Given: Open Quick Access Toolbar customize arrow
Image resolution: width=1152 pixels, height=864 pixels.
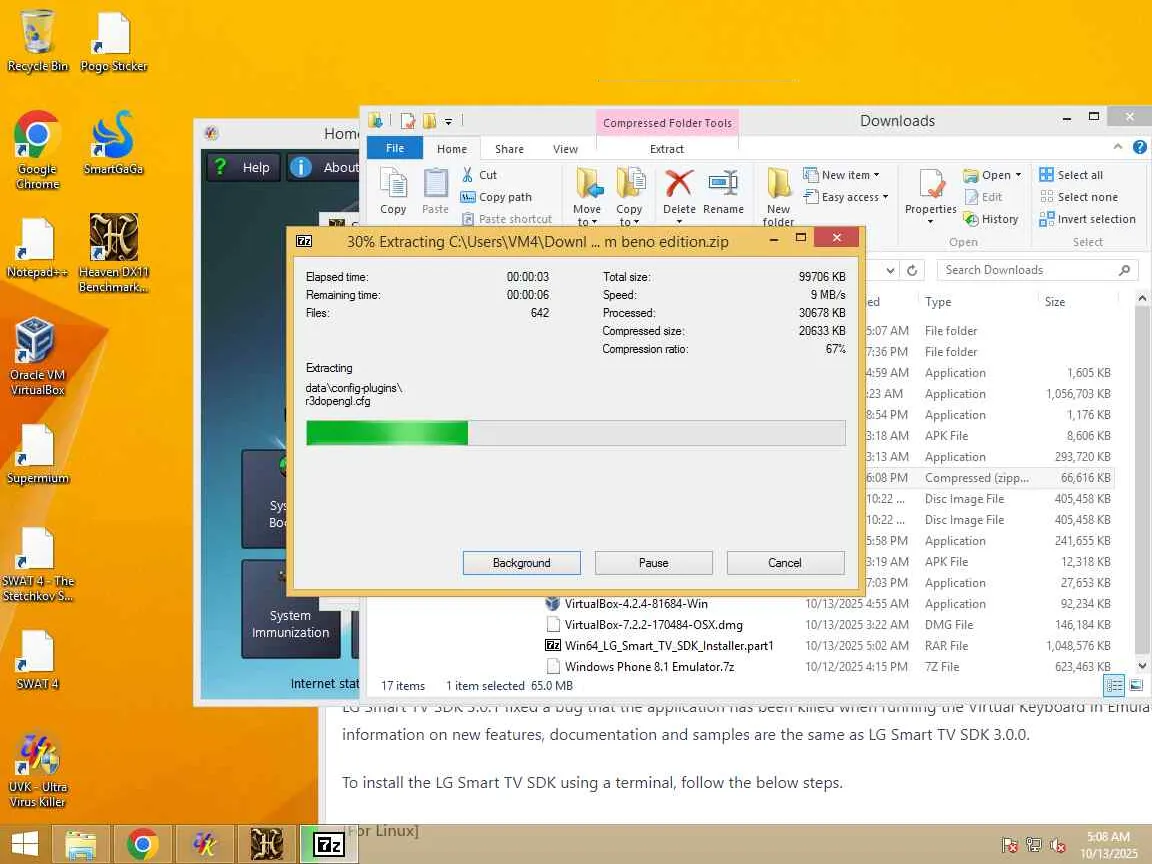Looking at the screenshot, I should tap(448, 121).
